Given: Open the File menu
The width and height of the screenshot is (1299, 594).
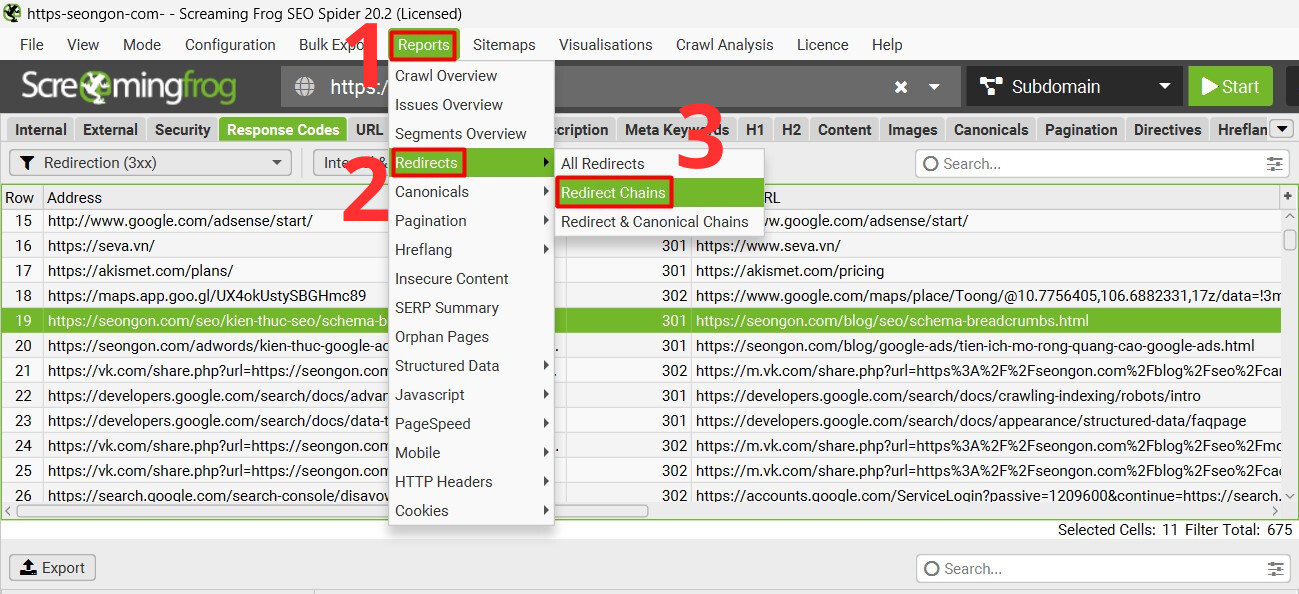Looking at the screenshot, I should tap(32, 45).
